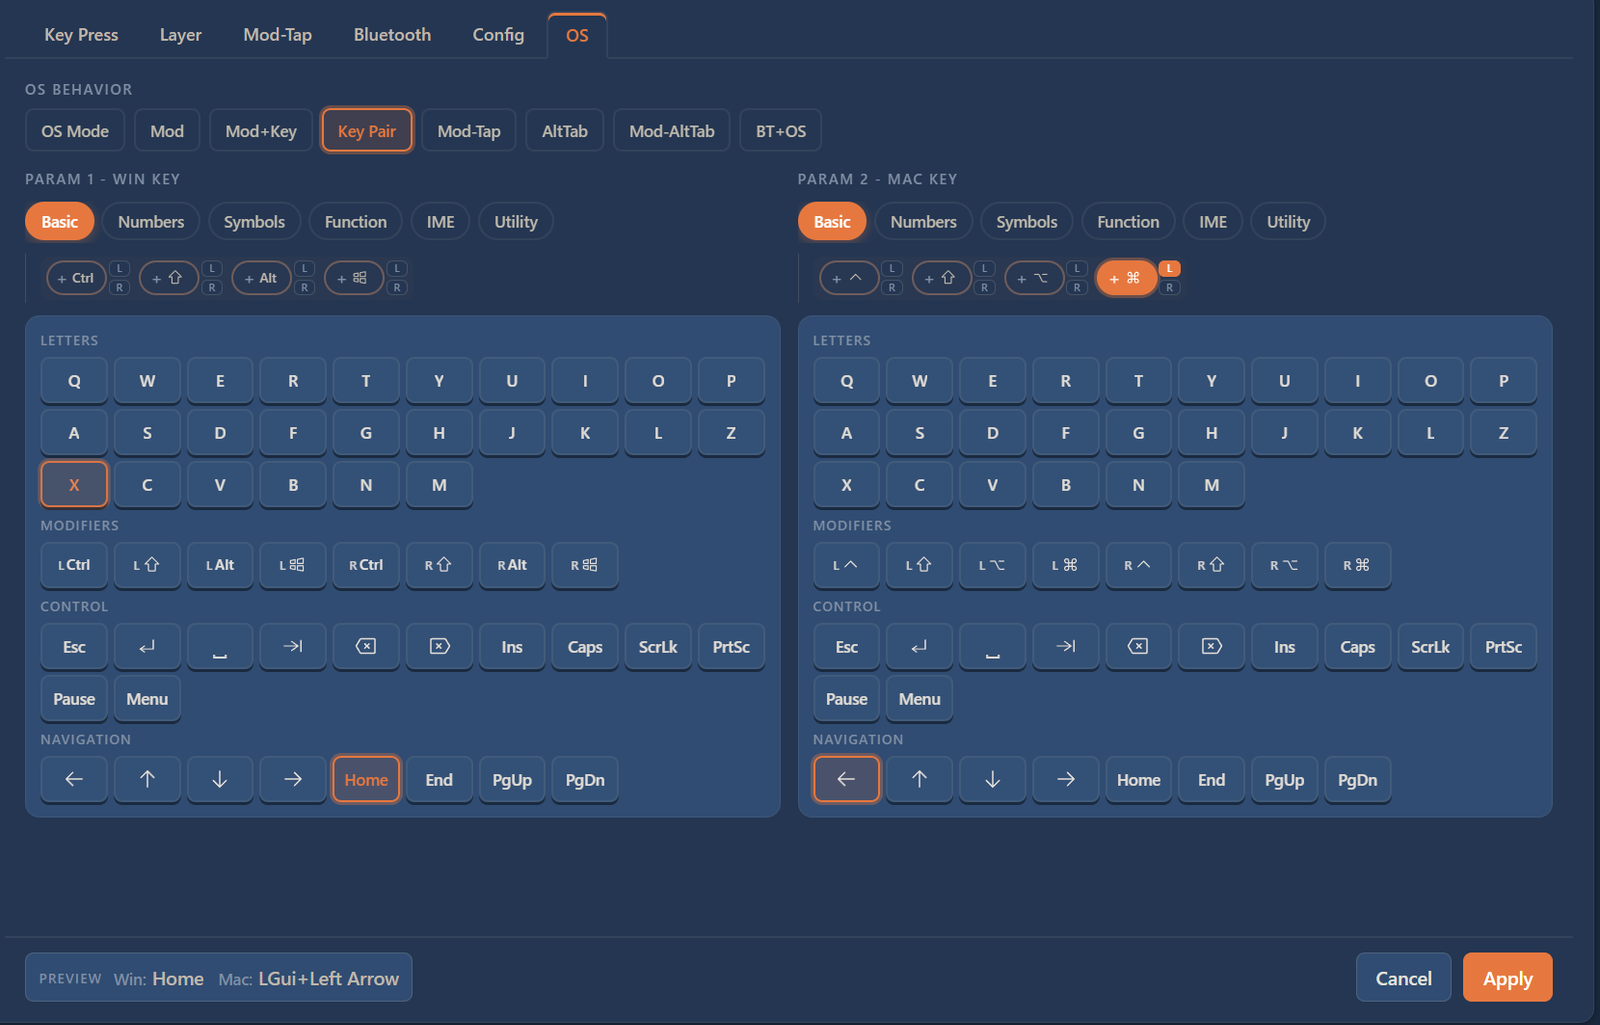Choose the Up Arrow key in Mac Navigation
1600x1025 pixels.
click(919, 780)
